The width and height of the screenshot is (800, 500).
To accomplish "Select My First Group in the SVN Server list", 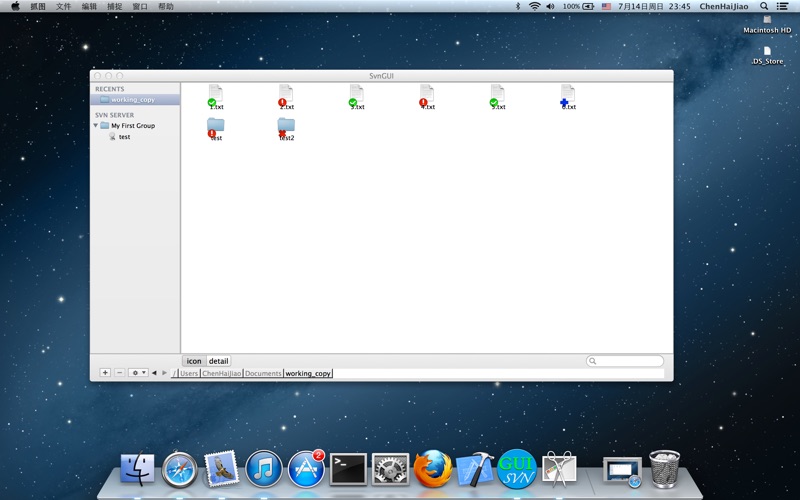I will [x=133, y=126].
